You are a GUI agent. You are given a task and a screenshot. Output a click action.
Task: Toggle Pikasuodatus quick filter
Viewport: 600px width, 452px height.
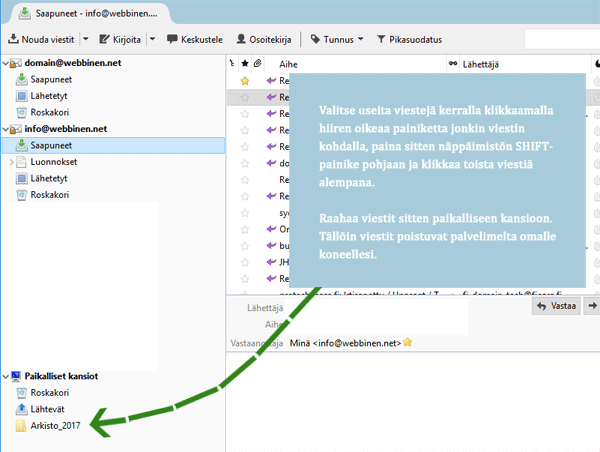(409, 39)
